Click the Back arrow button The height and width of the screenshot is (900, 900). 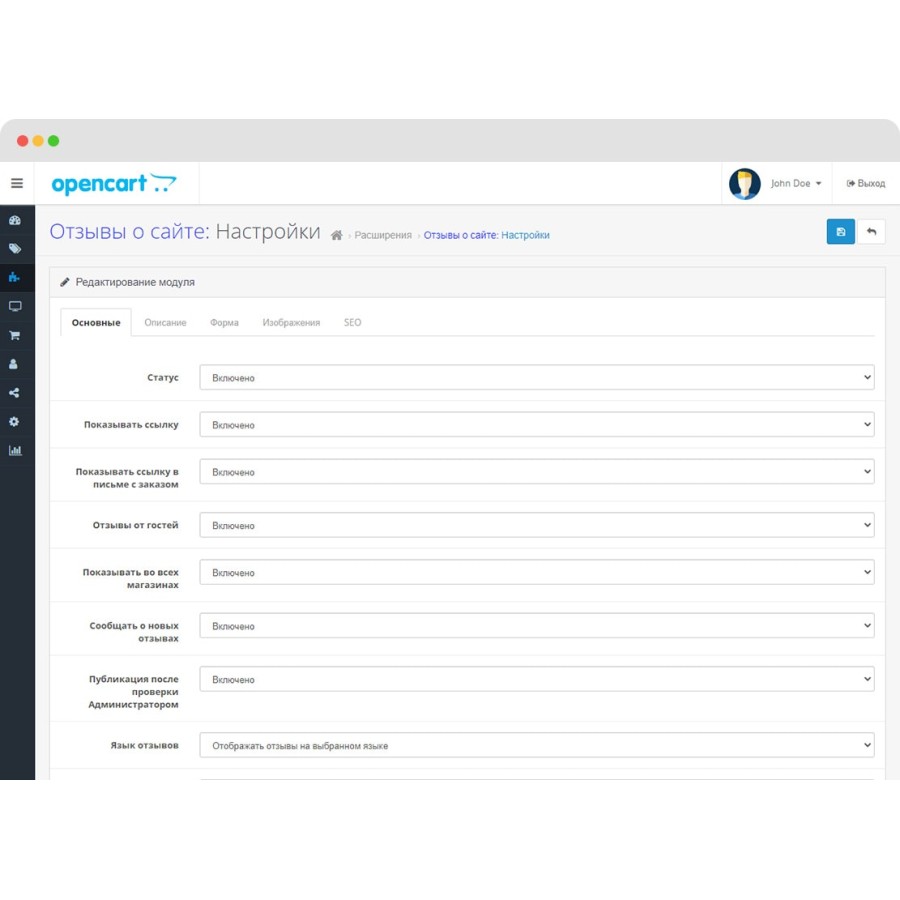tap(871, 231)
